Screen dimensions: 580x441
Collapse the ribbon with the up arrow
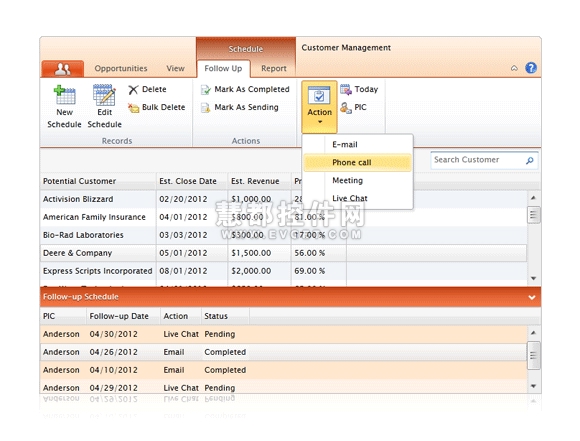(514, 68)
